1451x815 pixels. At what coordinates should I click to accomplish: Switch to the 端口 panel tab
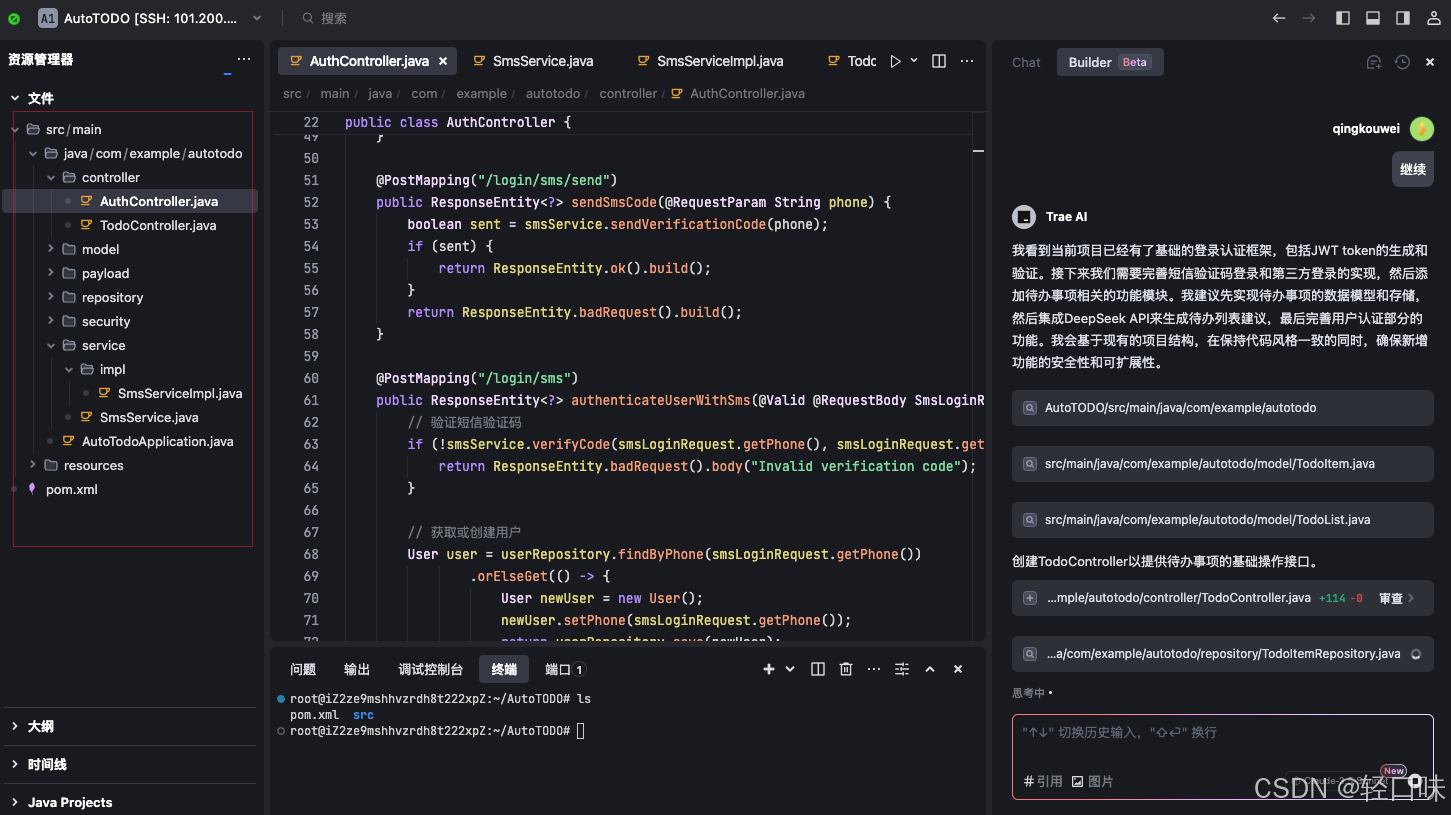[565, 669]
